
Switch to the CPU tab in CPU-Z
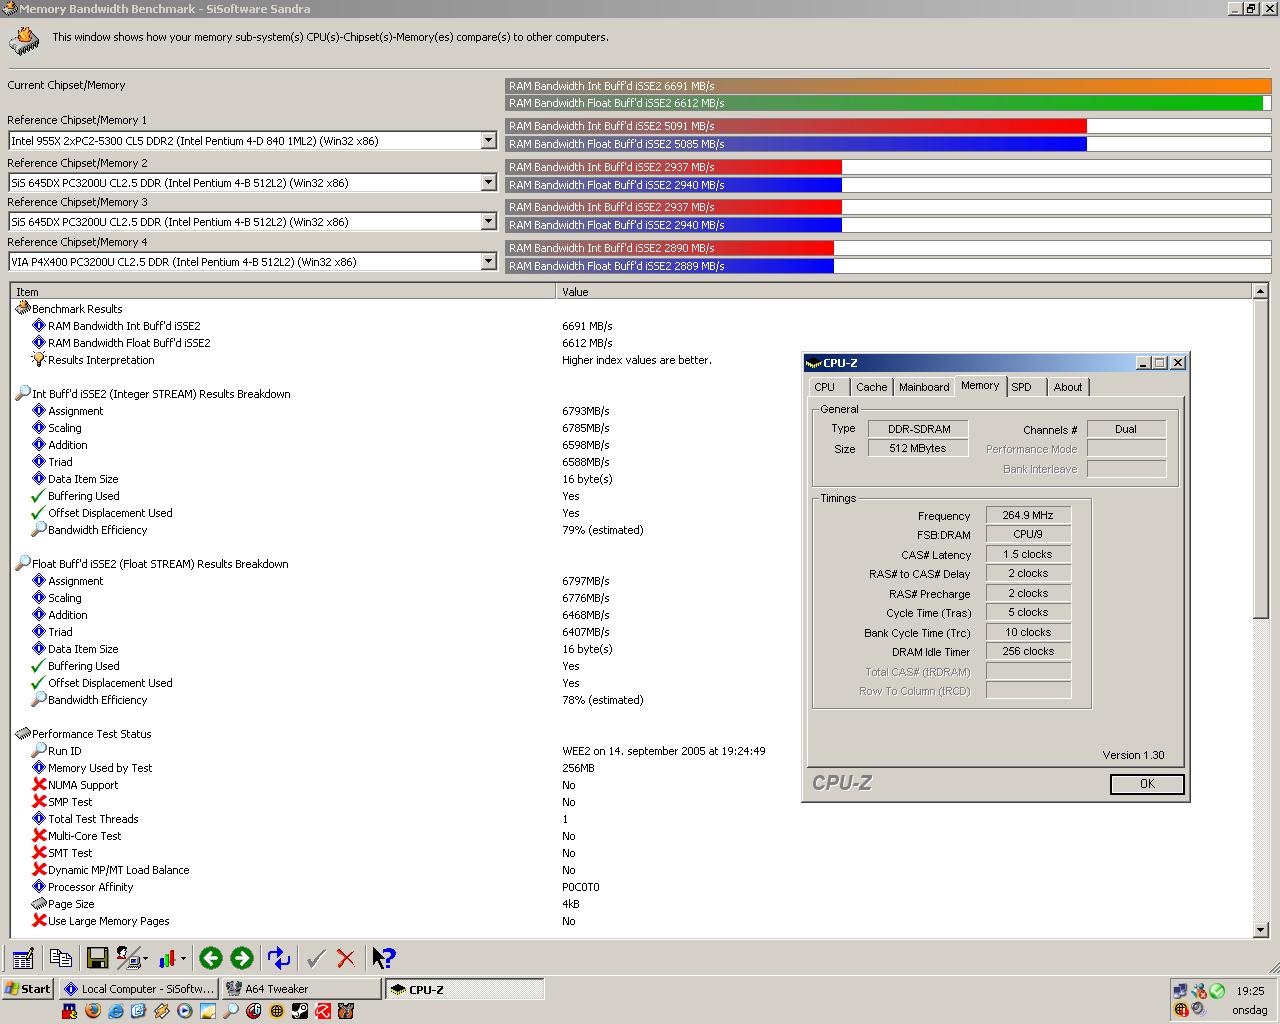(x=825, y=388)
